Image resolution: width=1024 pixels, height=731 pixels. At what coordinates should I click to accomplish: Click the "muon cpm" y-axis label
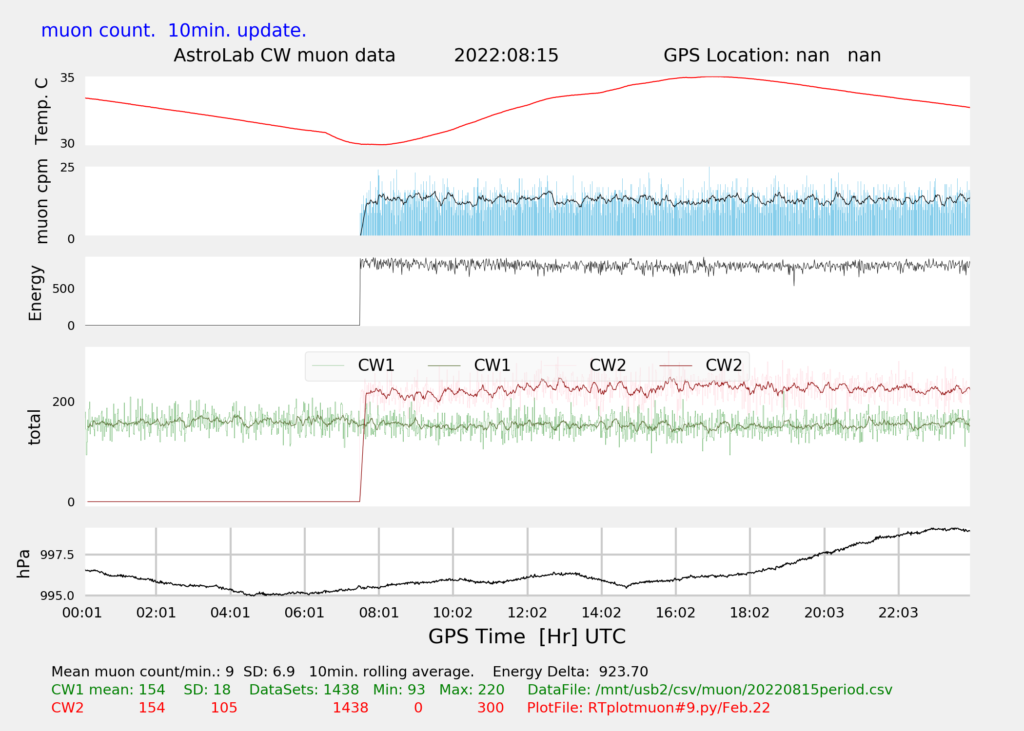point(41,201)
